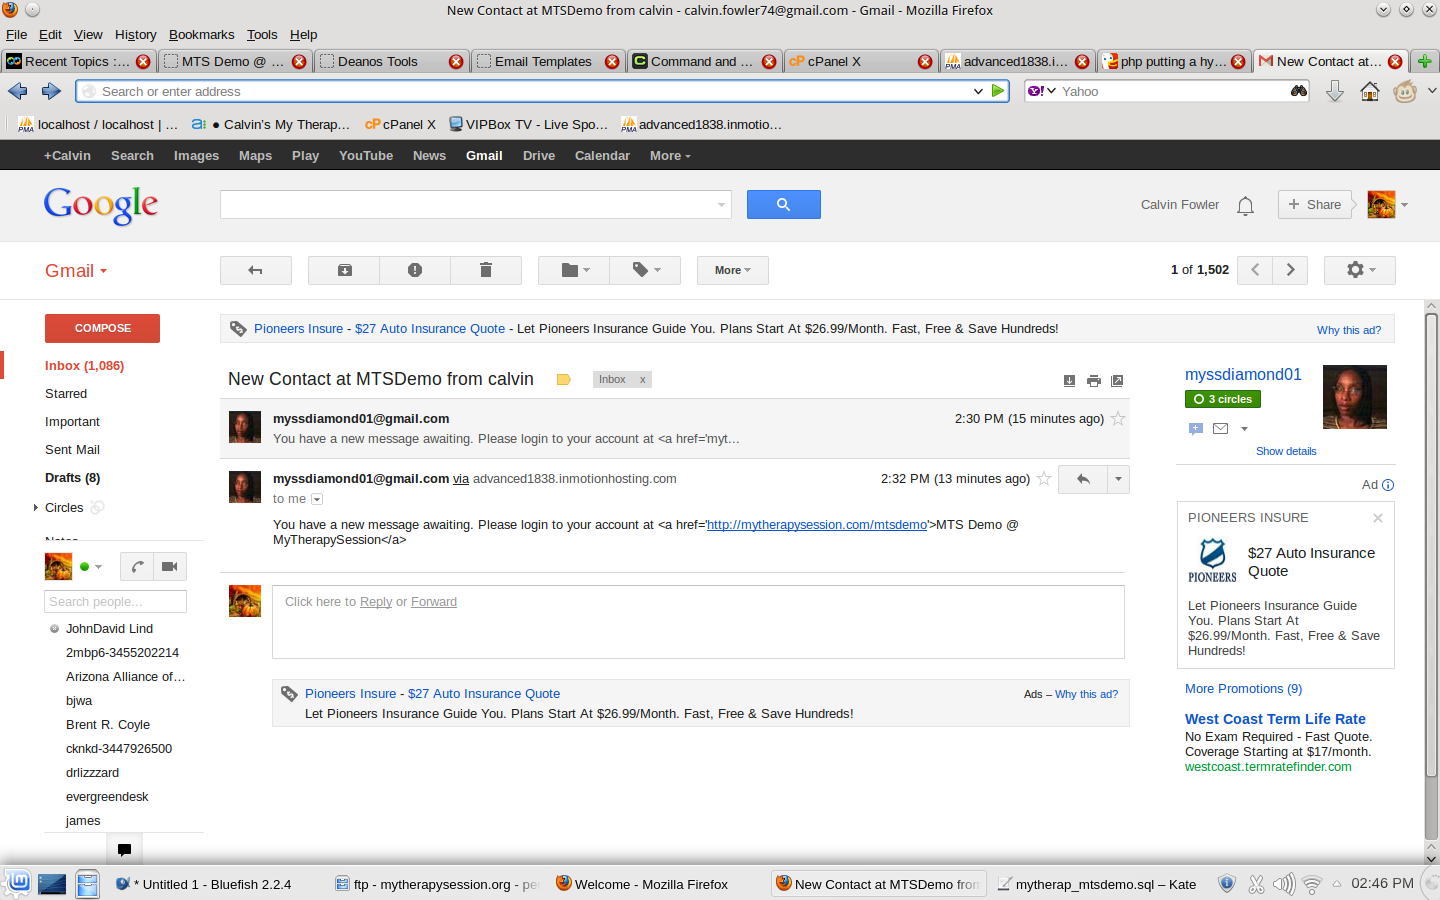Open the Sent Mail folder
The height and width of the screenshot is (900, 1440).
click(x=72, y=450)
